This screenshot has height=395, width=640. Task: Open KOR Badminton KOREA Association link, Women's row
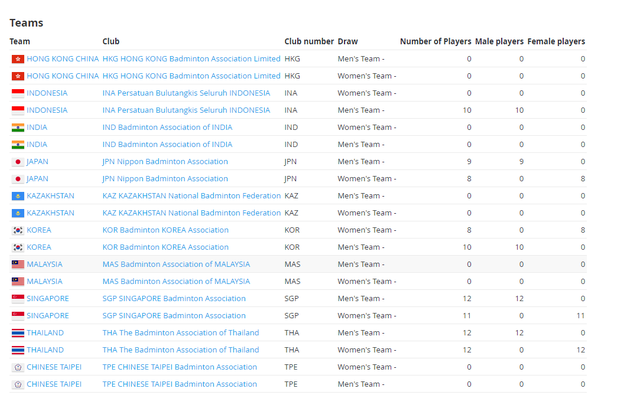(x=165, y=230)
